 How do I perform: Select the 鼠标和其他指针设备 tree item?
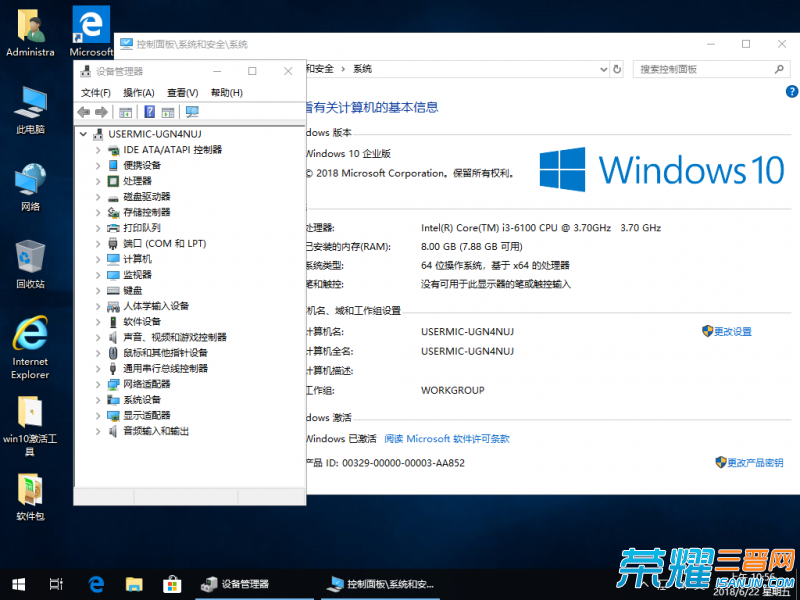(x=165, y=353)
